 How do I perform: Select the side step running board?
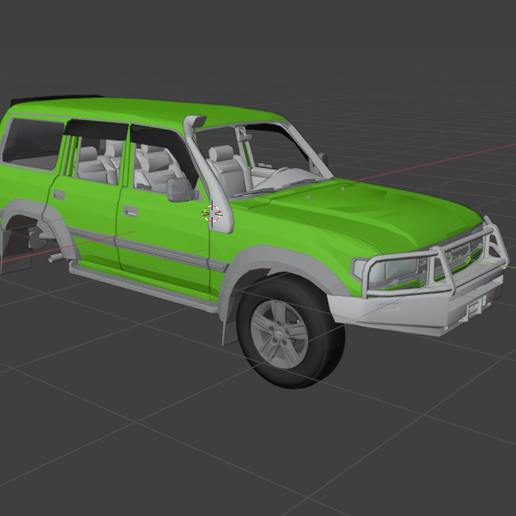pos(143,286)
